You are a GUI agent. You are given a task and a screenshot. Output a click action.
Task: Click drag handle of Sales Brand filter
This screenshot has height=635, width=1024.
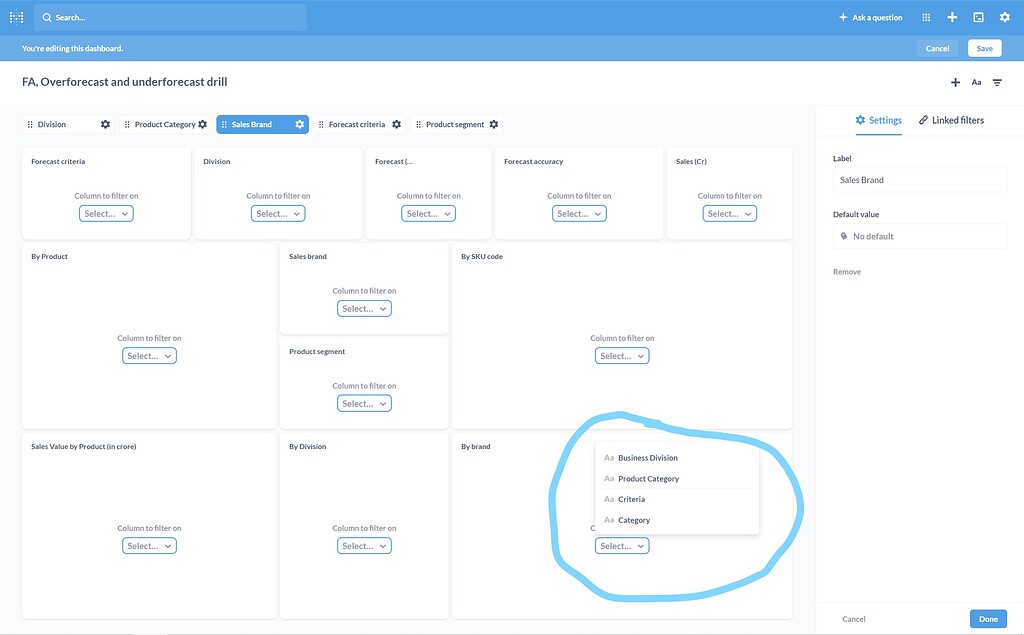224,124
